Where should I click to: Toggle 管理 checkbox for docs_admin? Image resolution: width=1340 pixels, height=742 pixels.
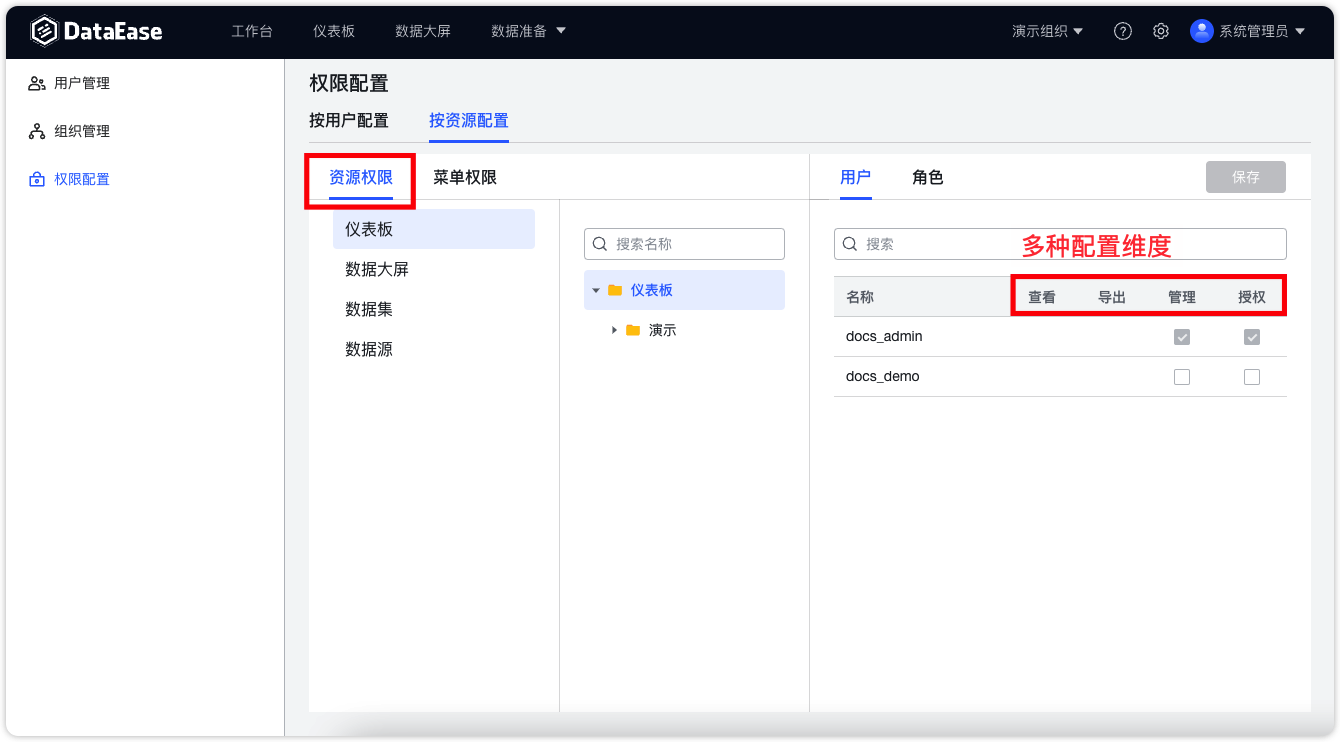(1182, 337)
